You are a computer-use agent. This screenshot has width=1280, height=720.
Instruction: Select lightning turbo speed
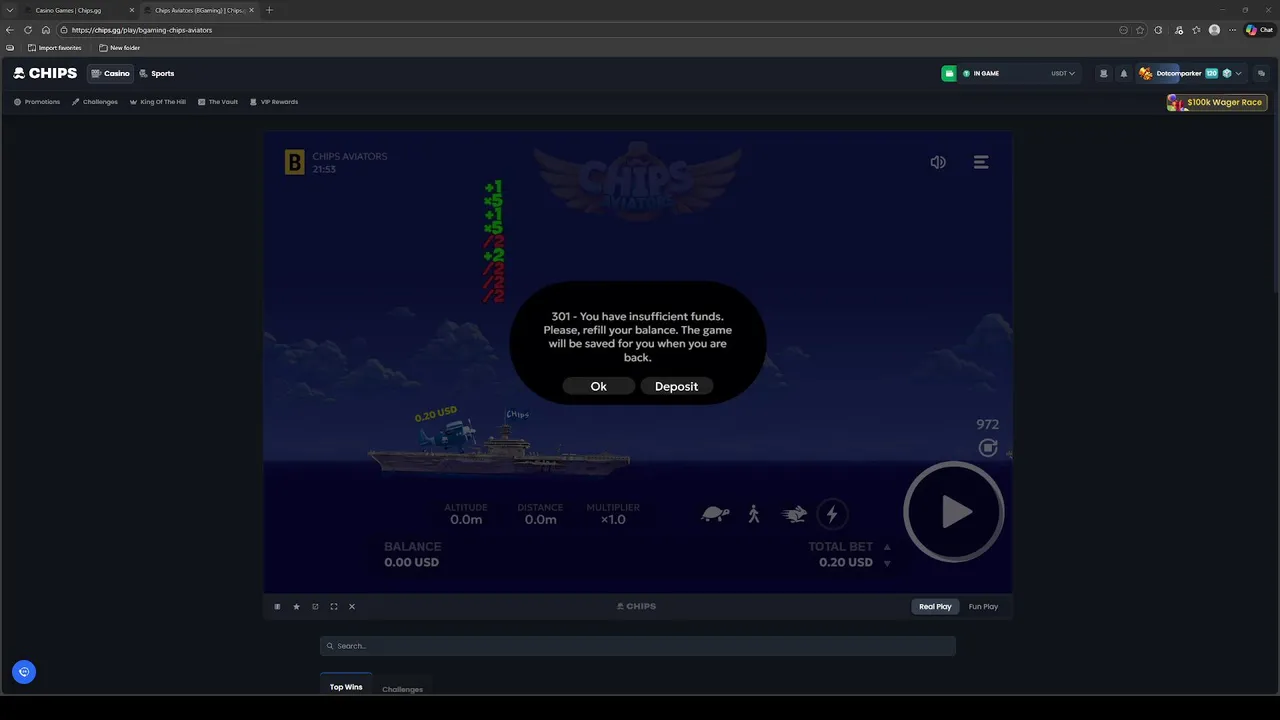[x=831, y=514]
